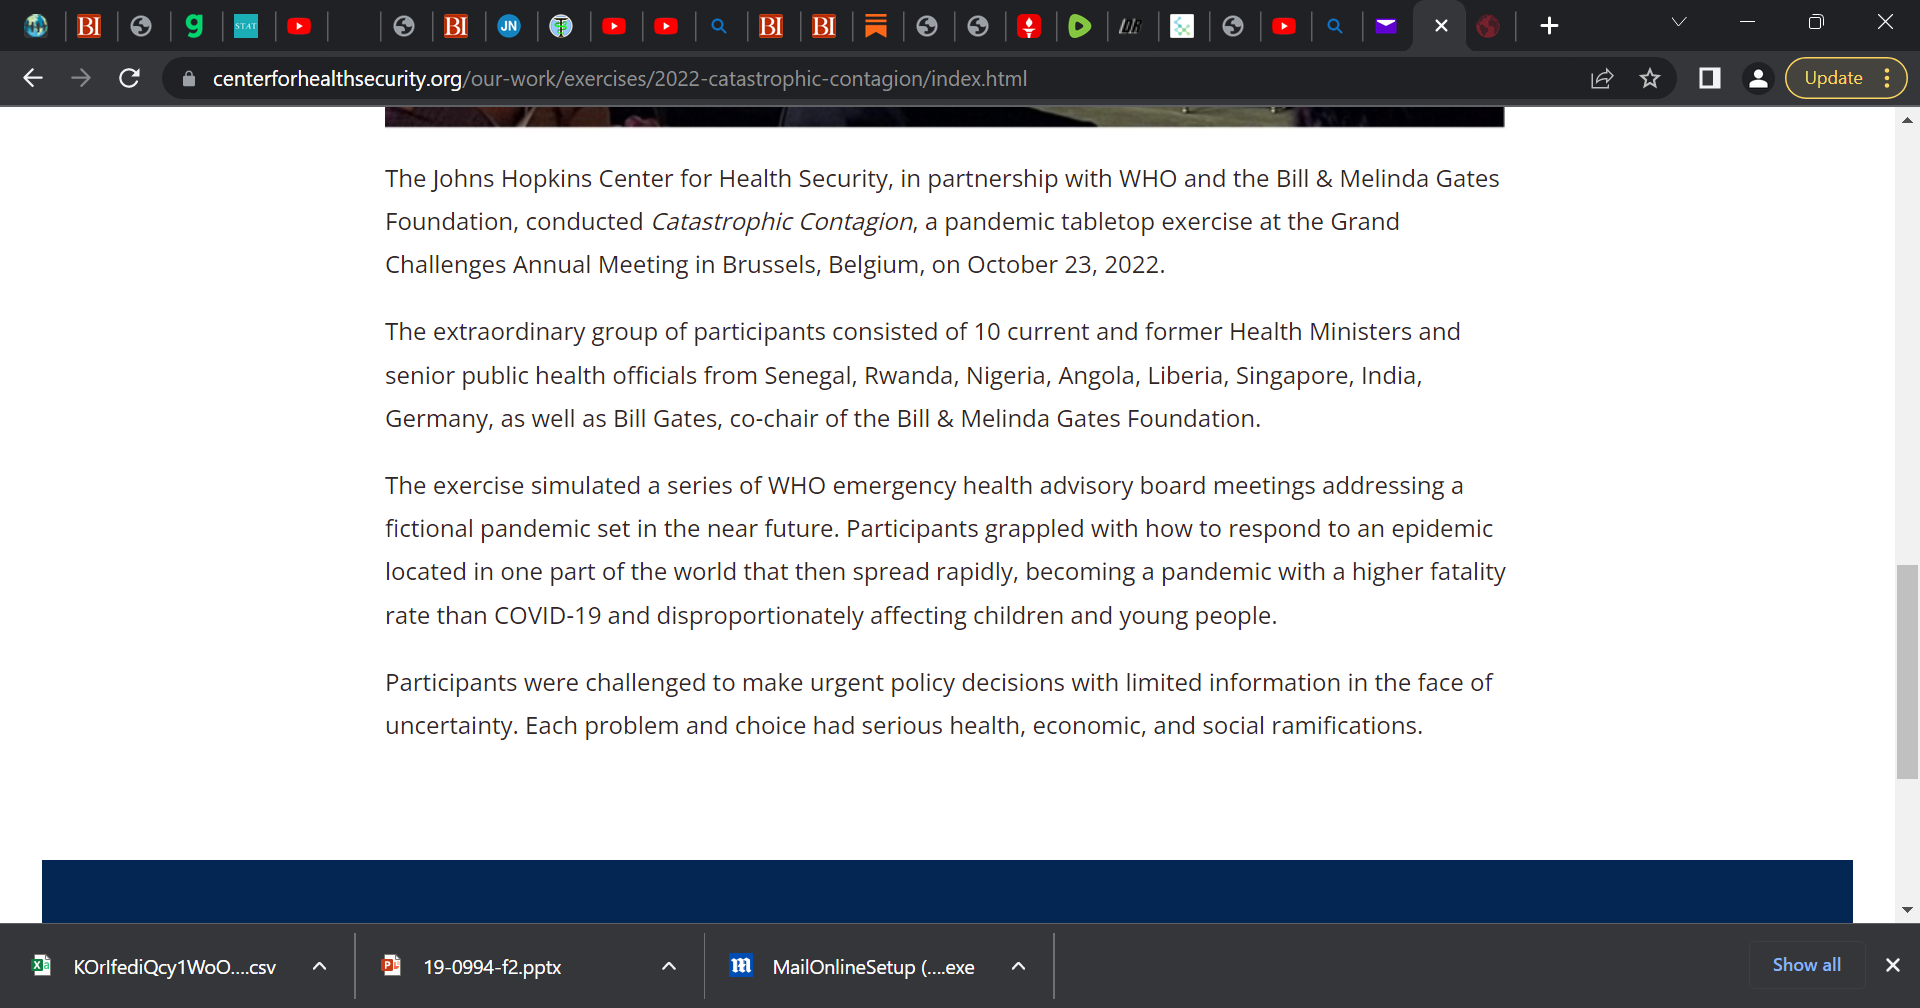
Task: Click the MailOnline icon on the exe download
Action: [741, 965]
